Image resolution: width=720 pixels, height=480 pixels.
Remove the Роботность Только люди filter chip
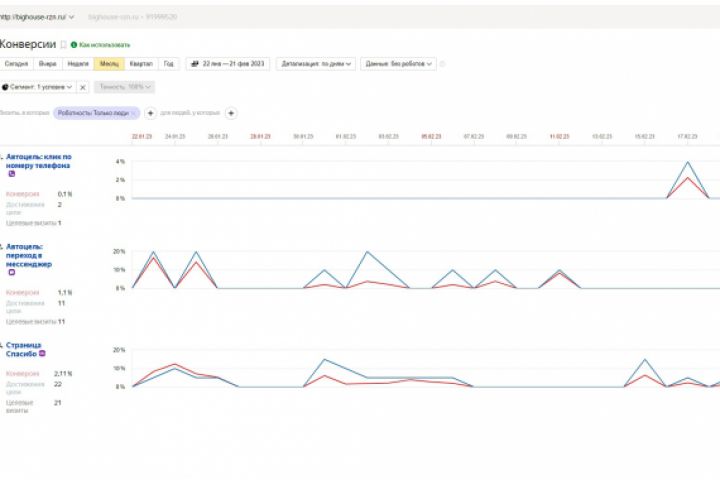[134, 113]
